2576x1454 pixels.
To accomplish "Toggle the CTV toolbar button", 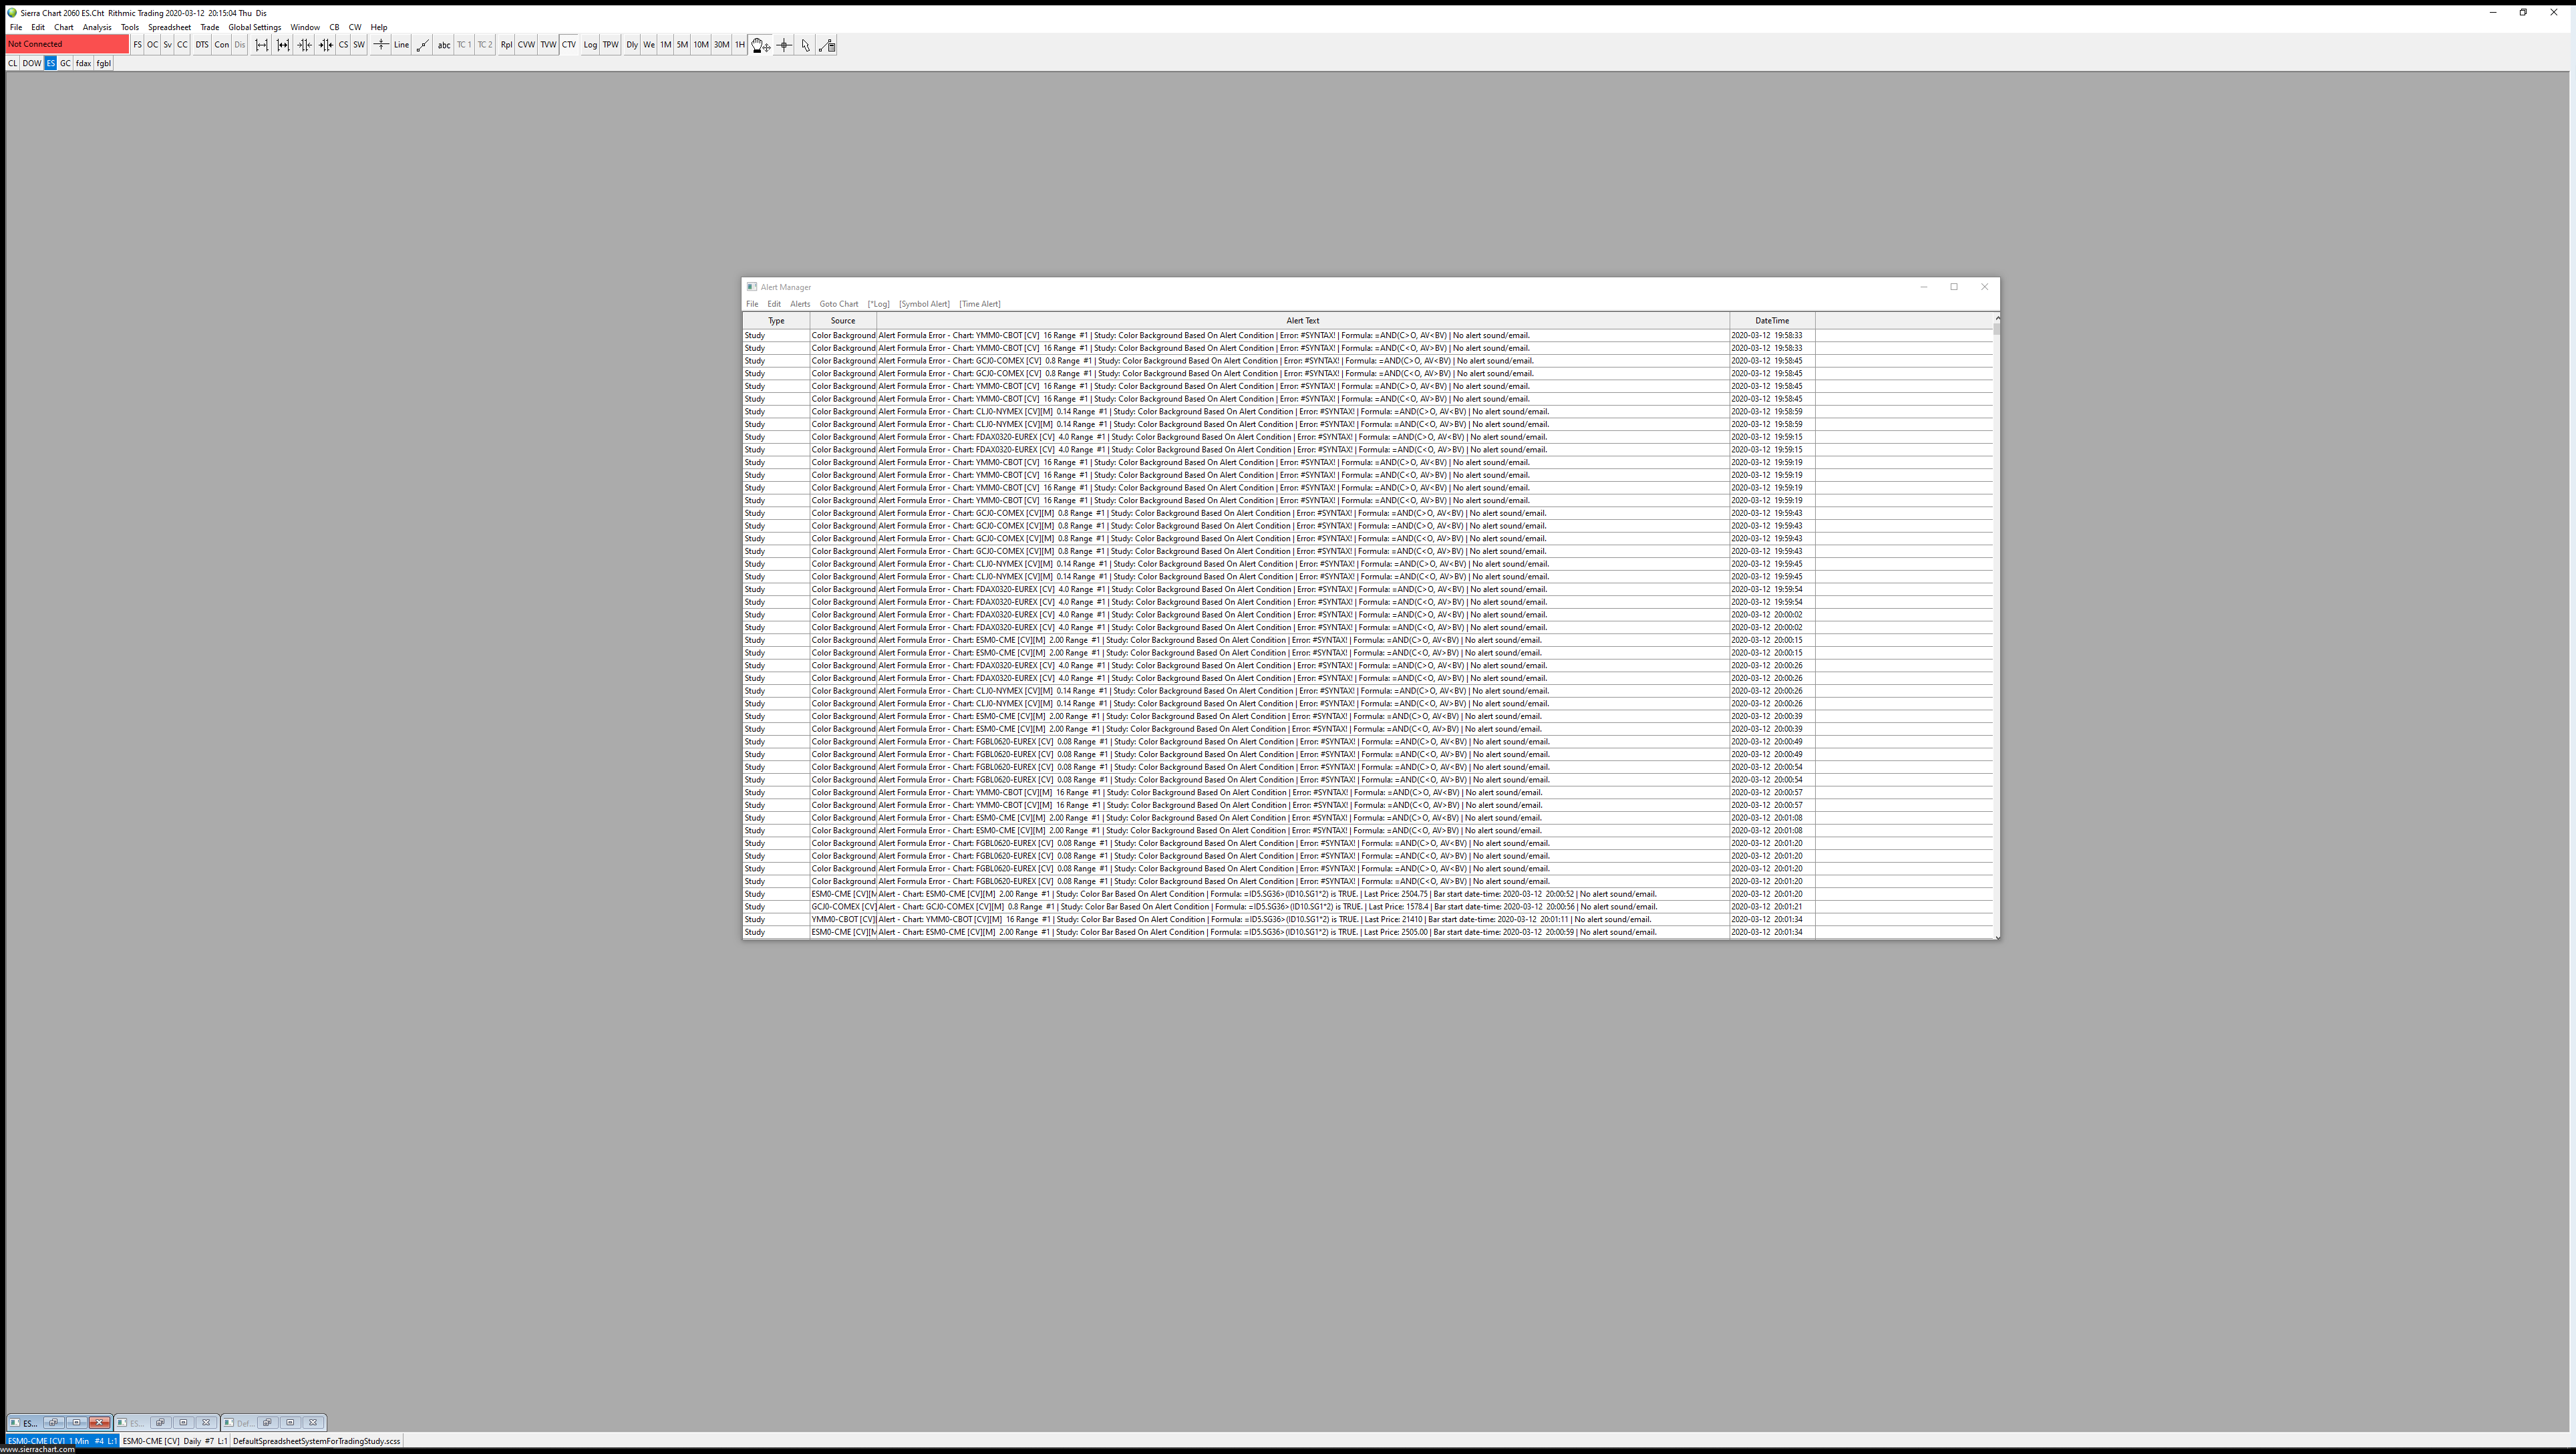I will pos(569,45).
